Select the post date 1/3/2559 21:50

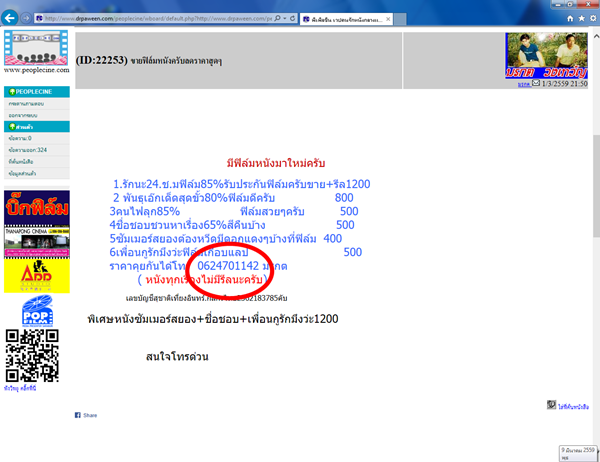(564, 83)
